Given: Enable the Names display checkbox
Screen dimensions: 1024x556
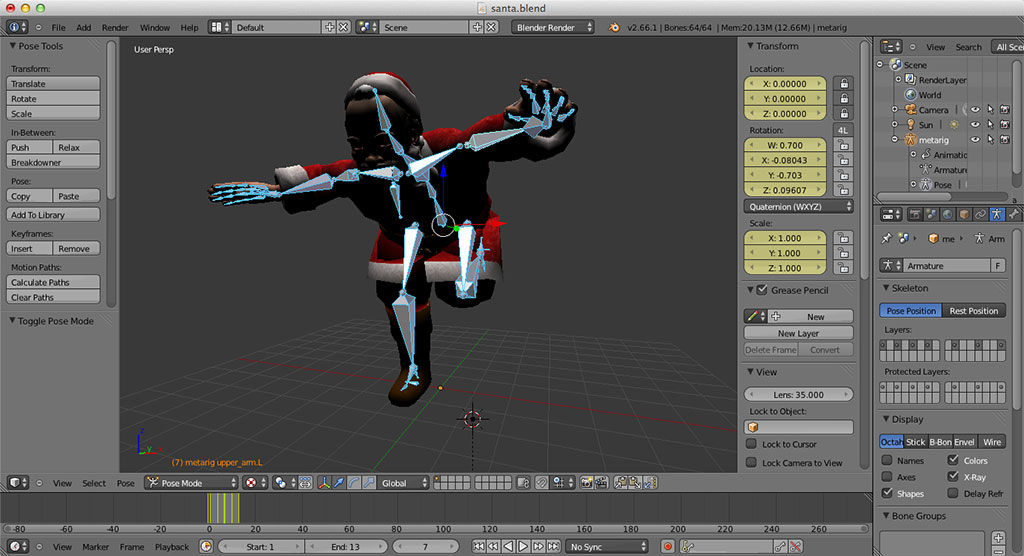Looking at the screenshot, I should (888, 461).
